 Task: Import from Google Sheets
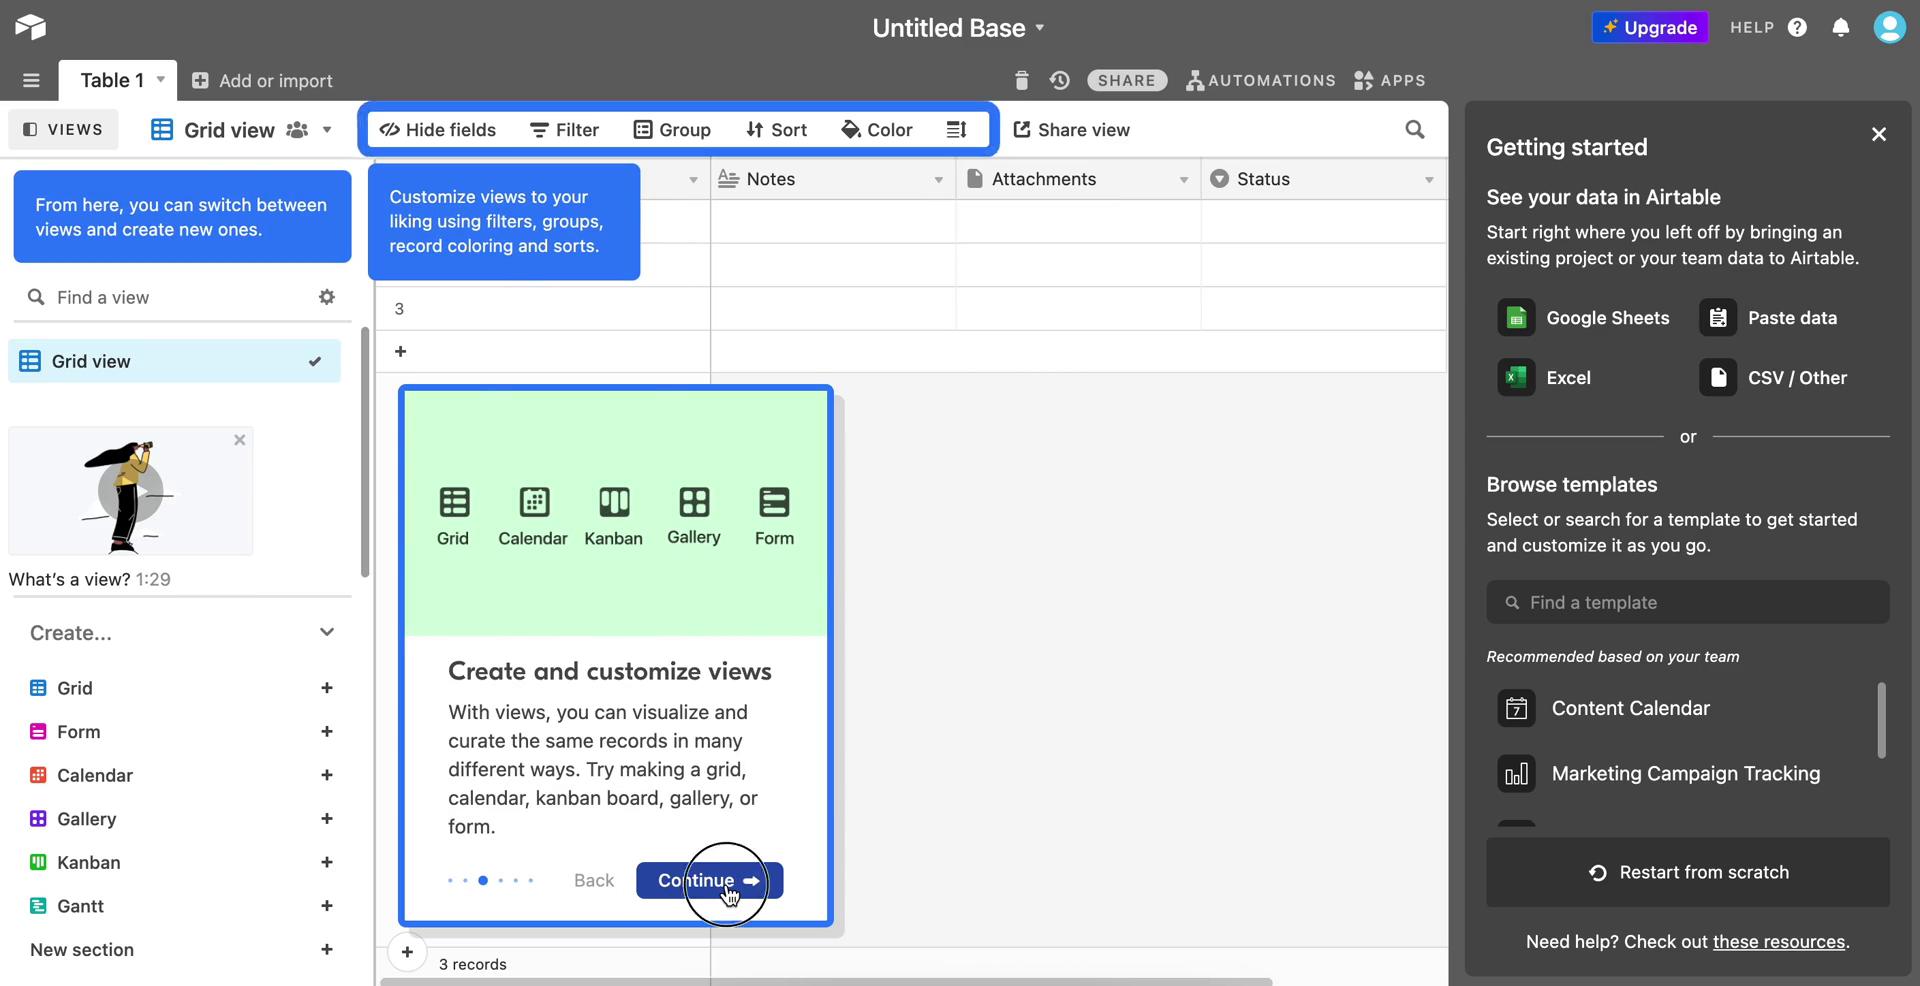(x=1583, y=318)
